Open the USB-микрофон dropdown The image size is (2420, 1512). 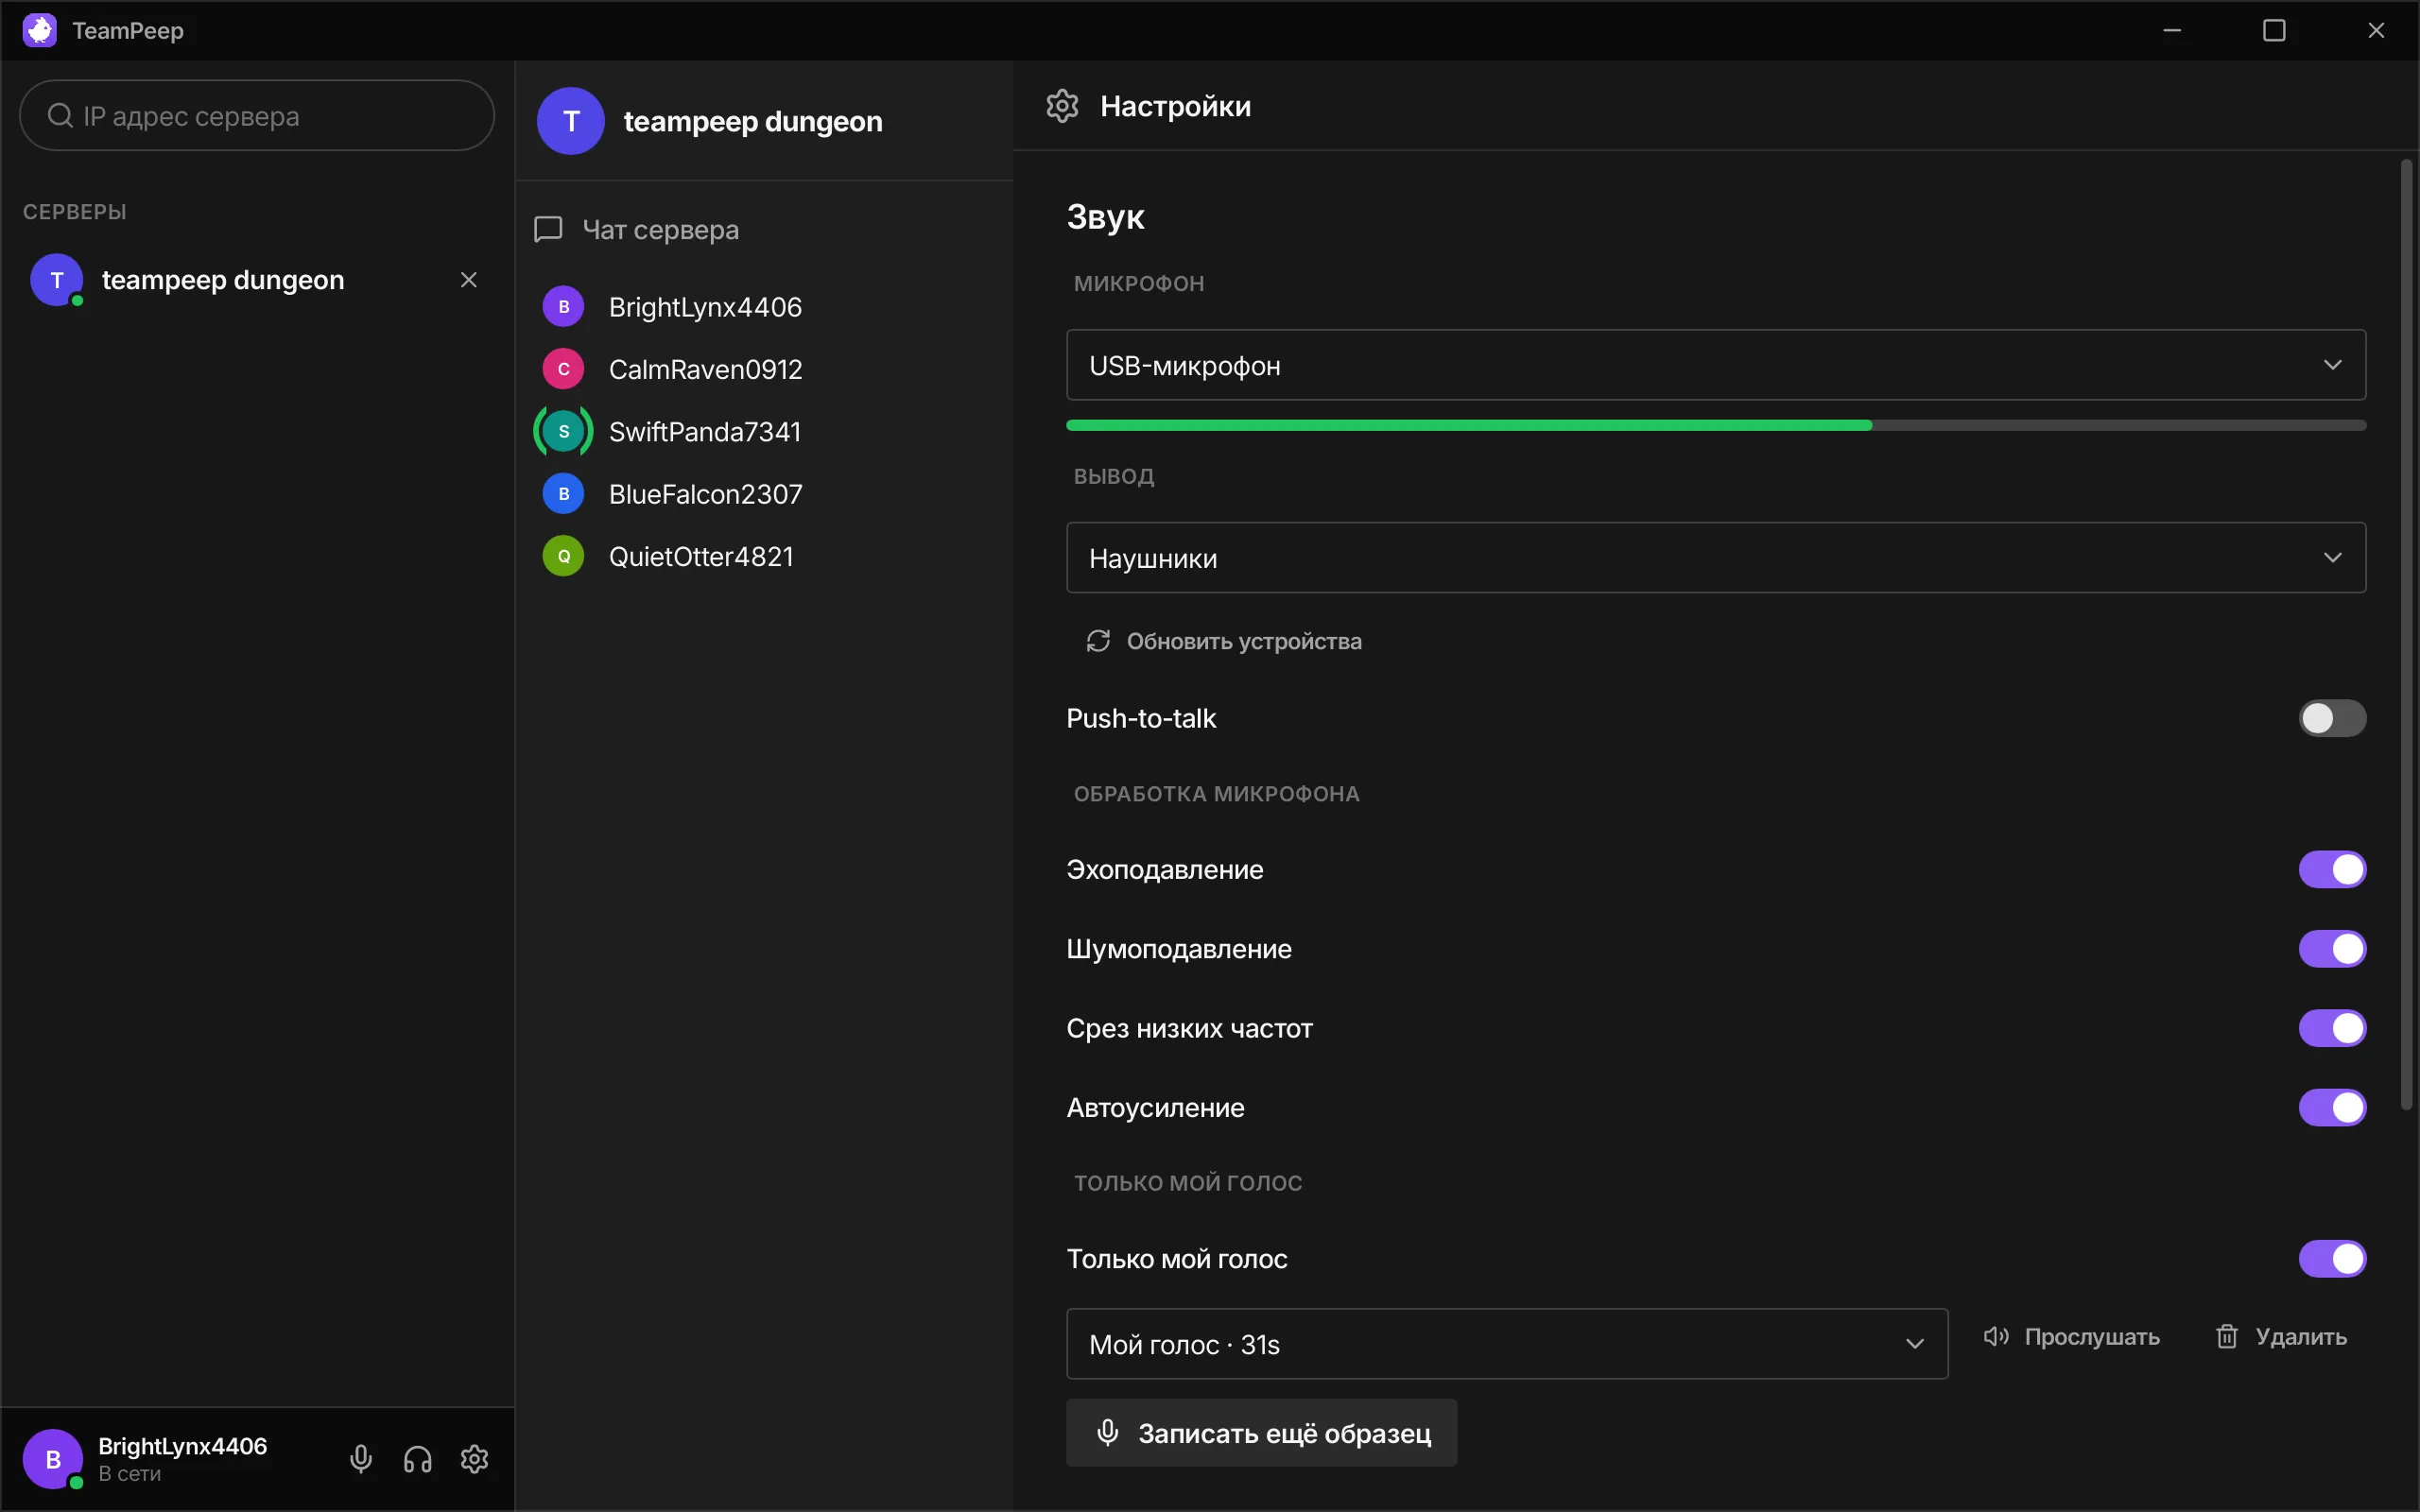coord(1716,365)
